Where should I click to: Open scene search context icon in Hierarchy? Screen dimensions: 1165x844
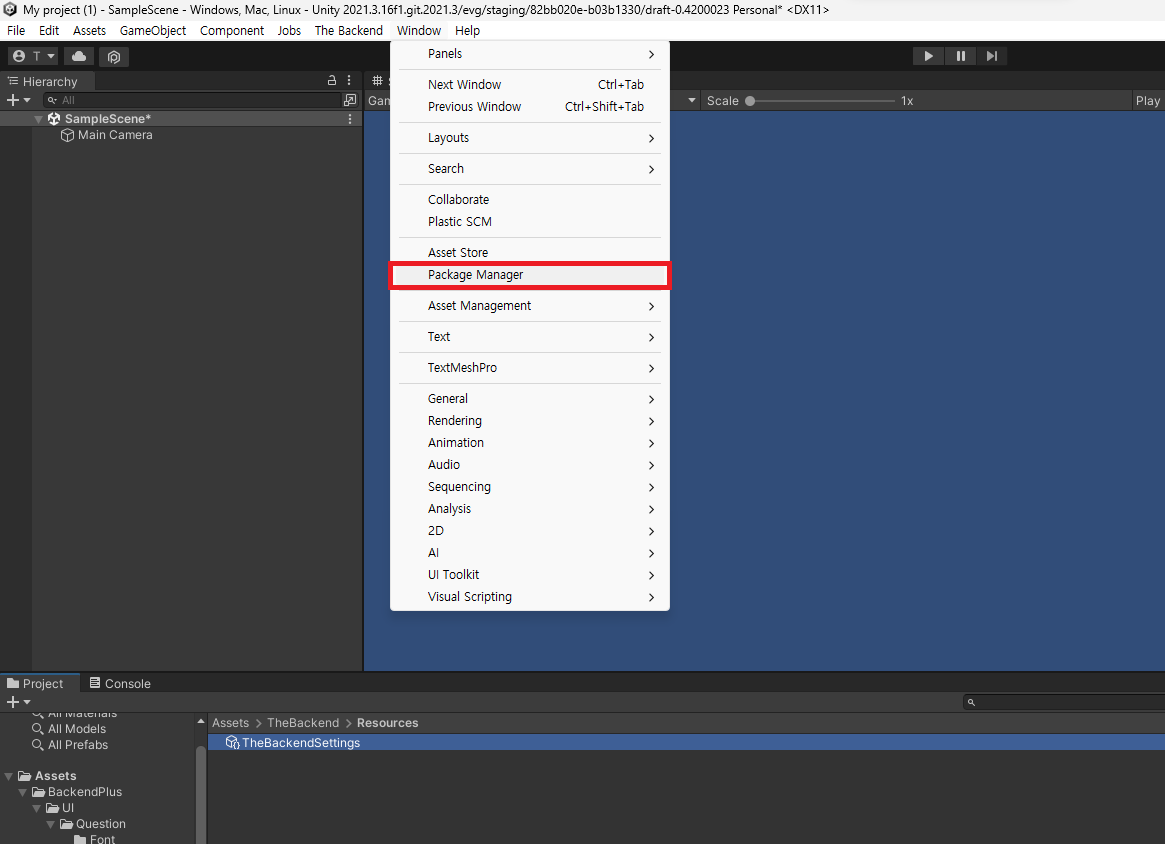[x=350, y=100]
